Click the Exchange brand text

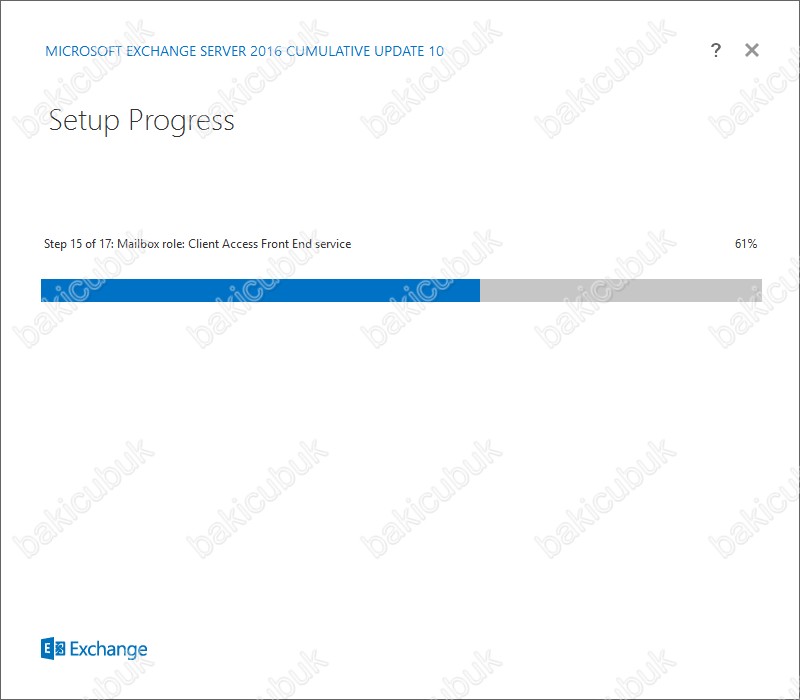pyautogui.click(x=108, y=649)
